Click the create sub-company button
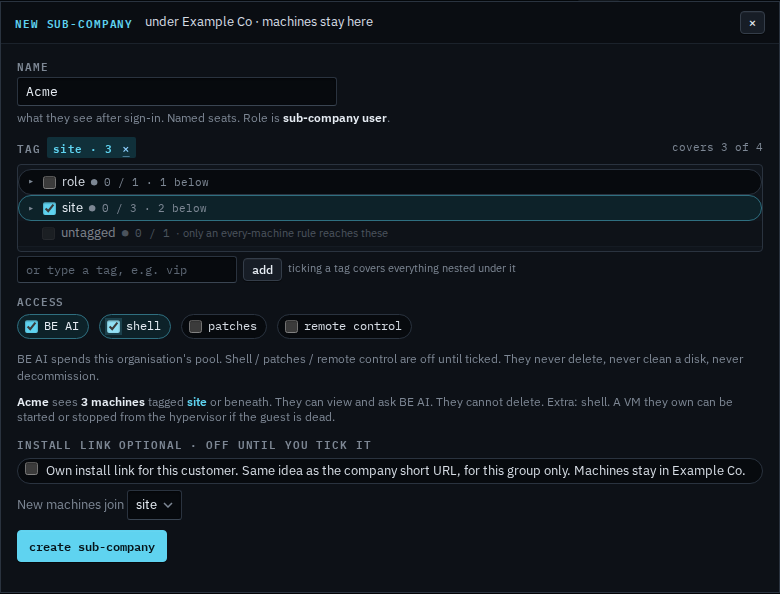The height and width of the screenshot is (594, 780). pos(92,546)
